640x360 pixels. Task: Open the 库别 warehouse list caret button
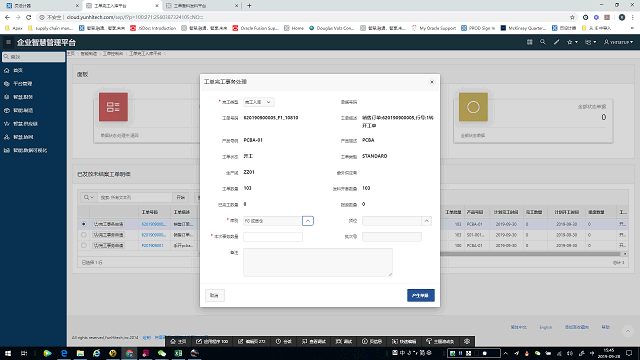tap(308, 221)
